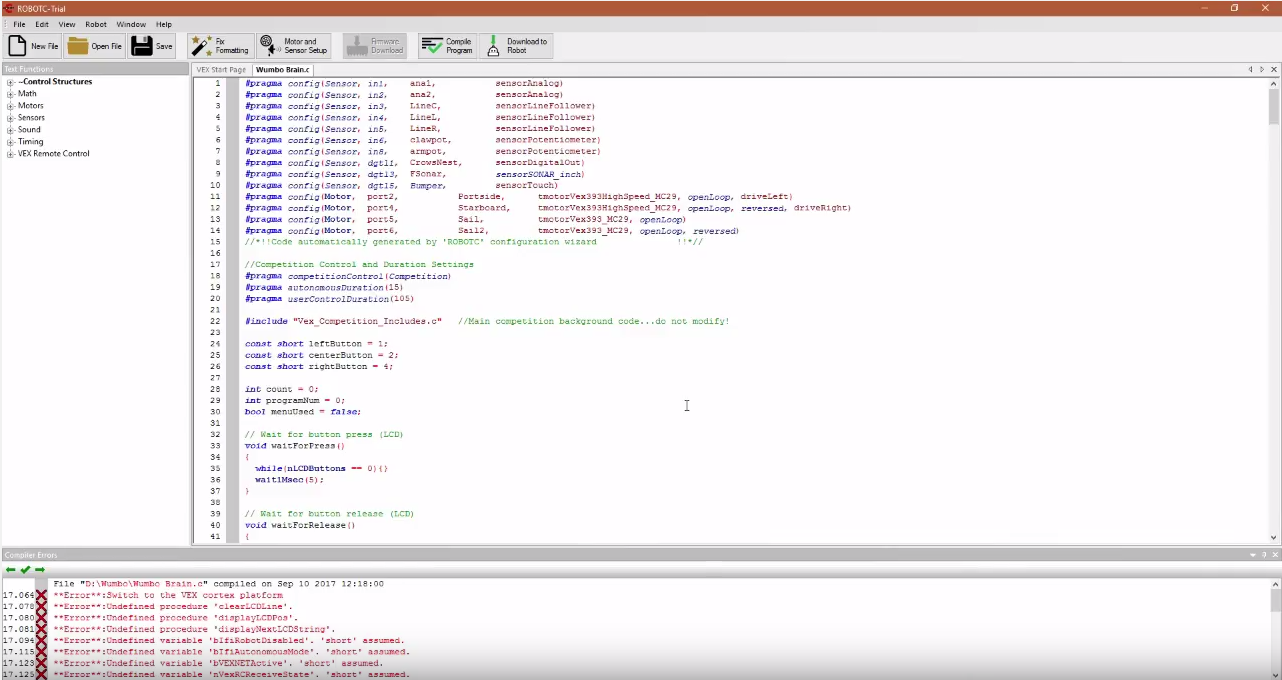Expand the Motors tree node
The width and height of the screenshot is (1282, 680).
click(x=10, y=106)
